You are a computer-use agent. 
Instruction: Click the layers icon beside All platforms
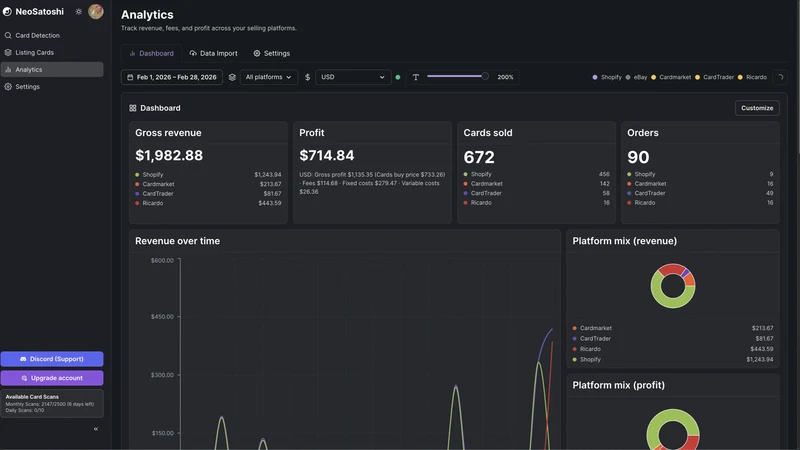pos(232,77)
